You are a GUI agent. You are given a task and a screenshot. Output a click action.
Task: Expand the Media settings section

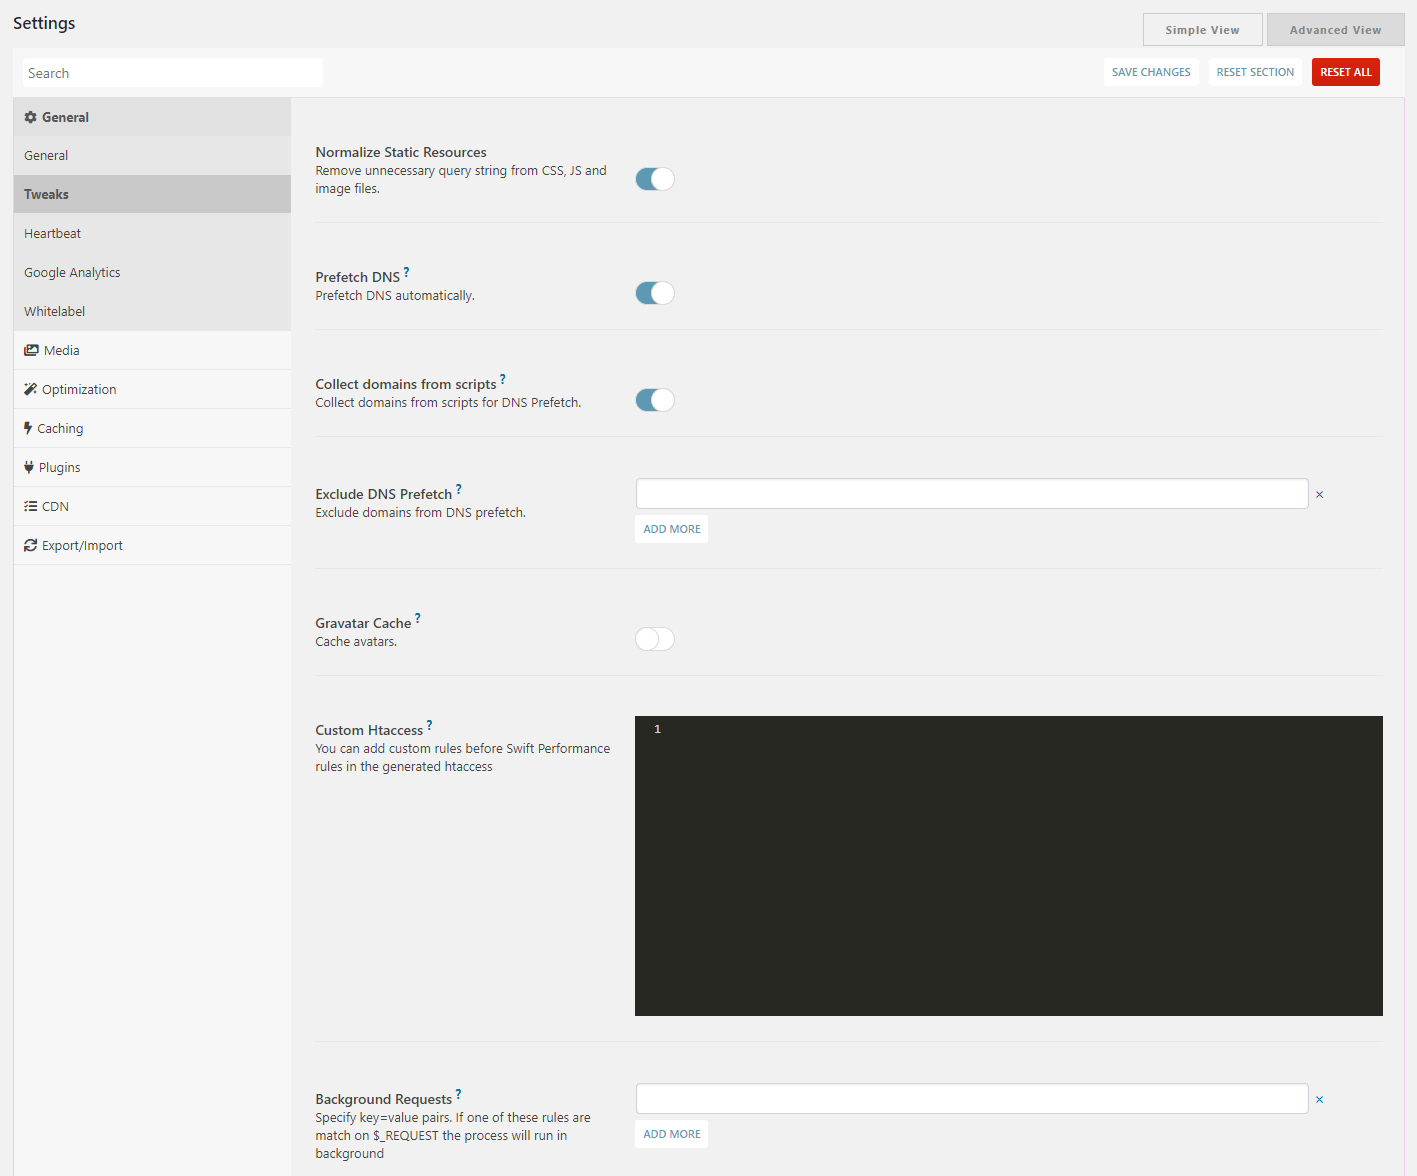[152, 350]
